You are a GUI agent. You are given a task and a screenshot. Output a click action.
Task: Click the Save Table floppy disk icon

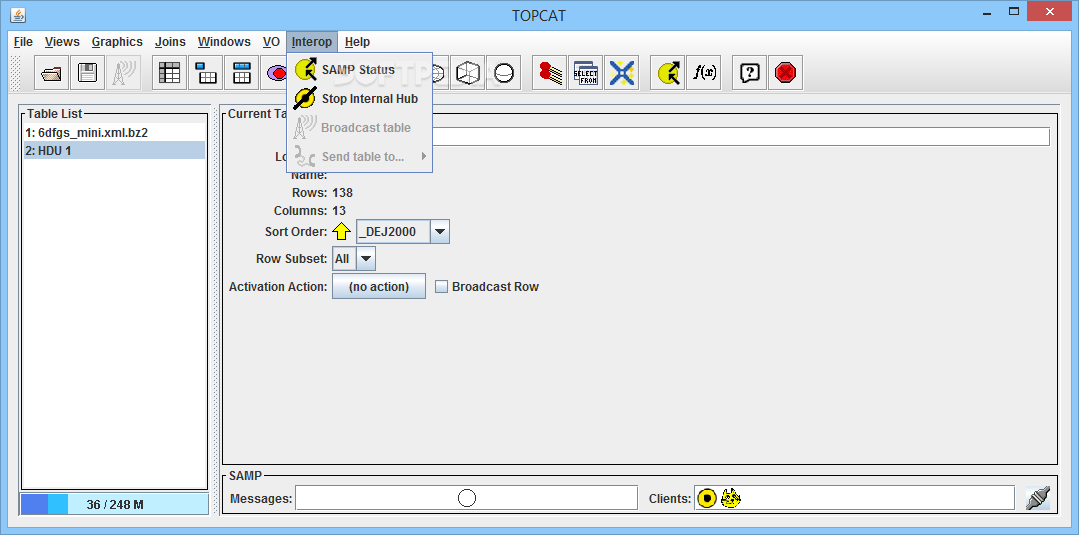87,72
